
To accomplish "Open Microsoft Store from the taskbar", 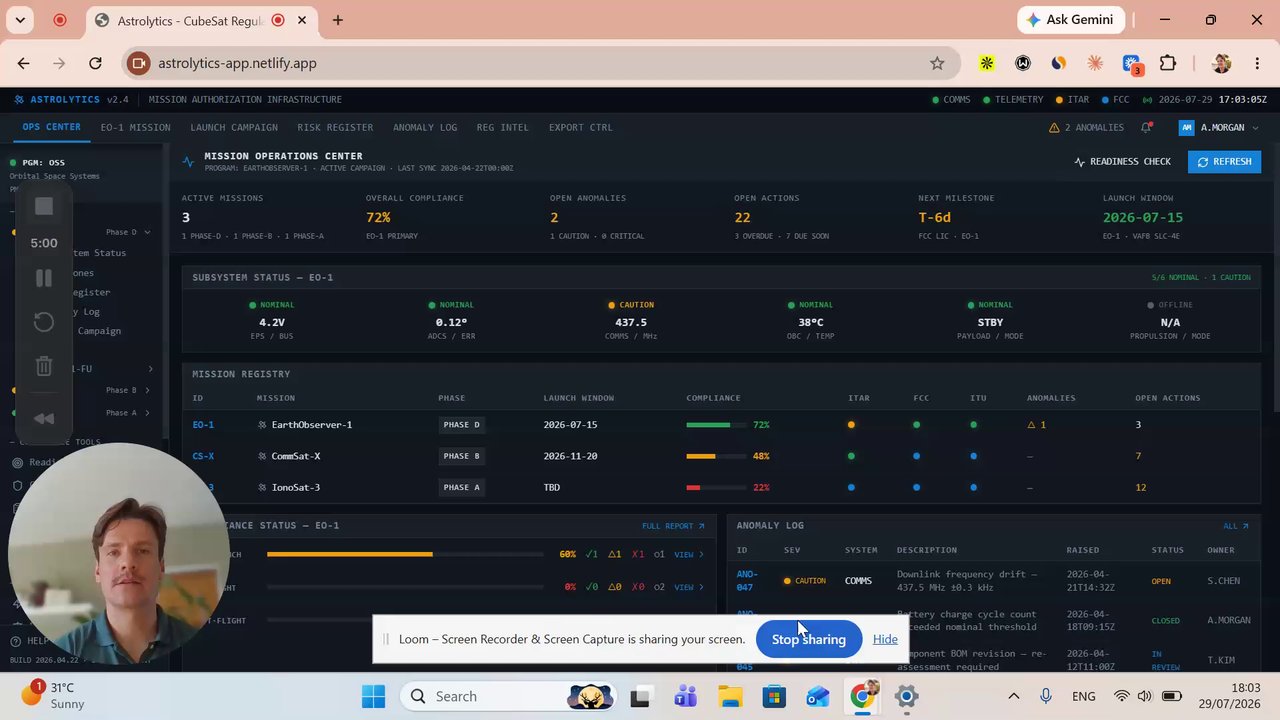I will point(774,696).
